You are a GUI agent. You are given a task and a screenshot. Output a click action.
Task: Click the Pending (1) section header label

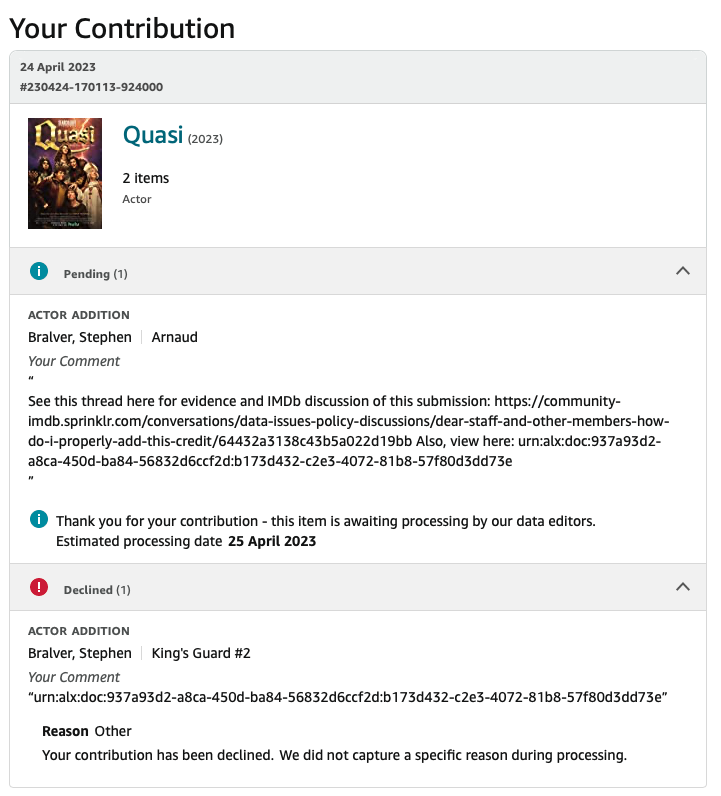pos(95,273)
